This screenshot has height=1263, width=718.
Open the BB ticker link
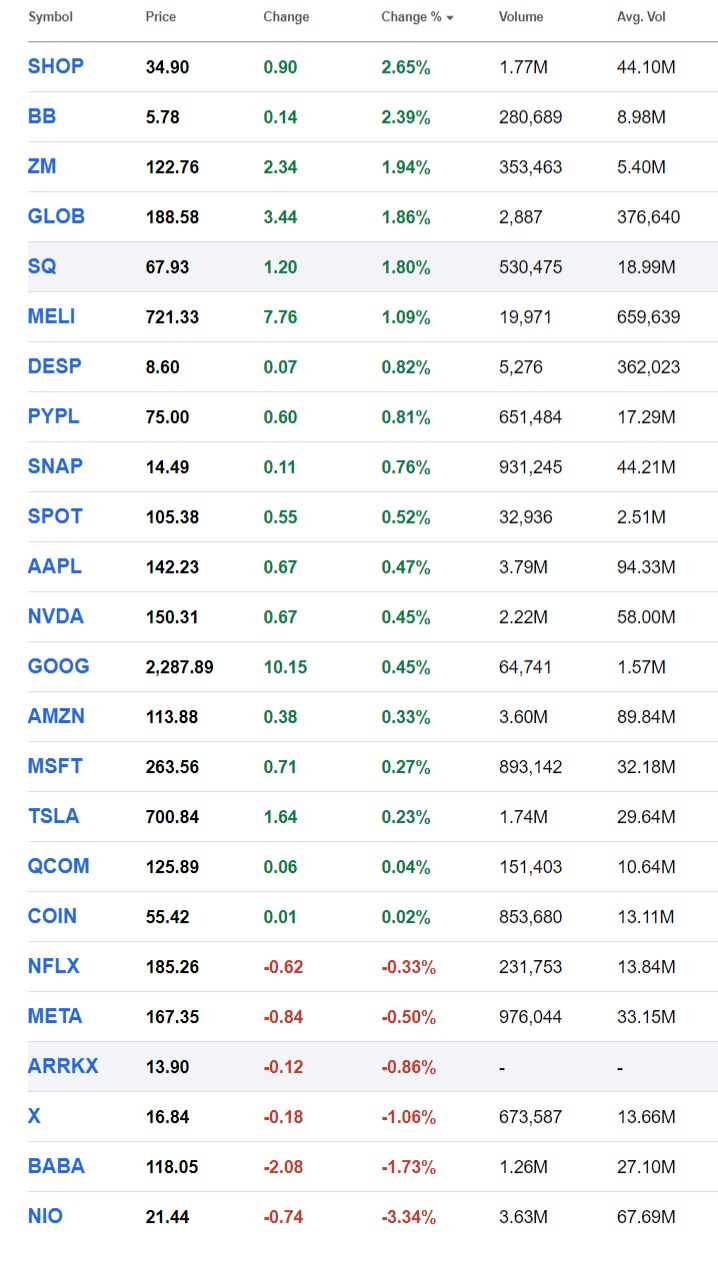point(42,117)
